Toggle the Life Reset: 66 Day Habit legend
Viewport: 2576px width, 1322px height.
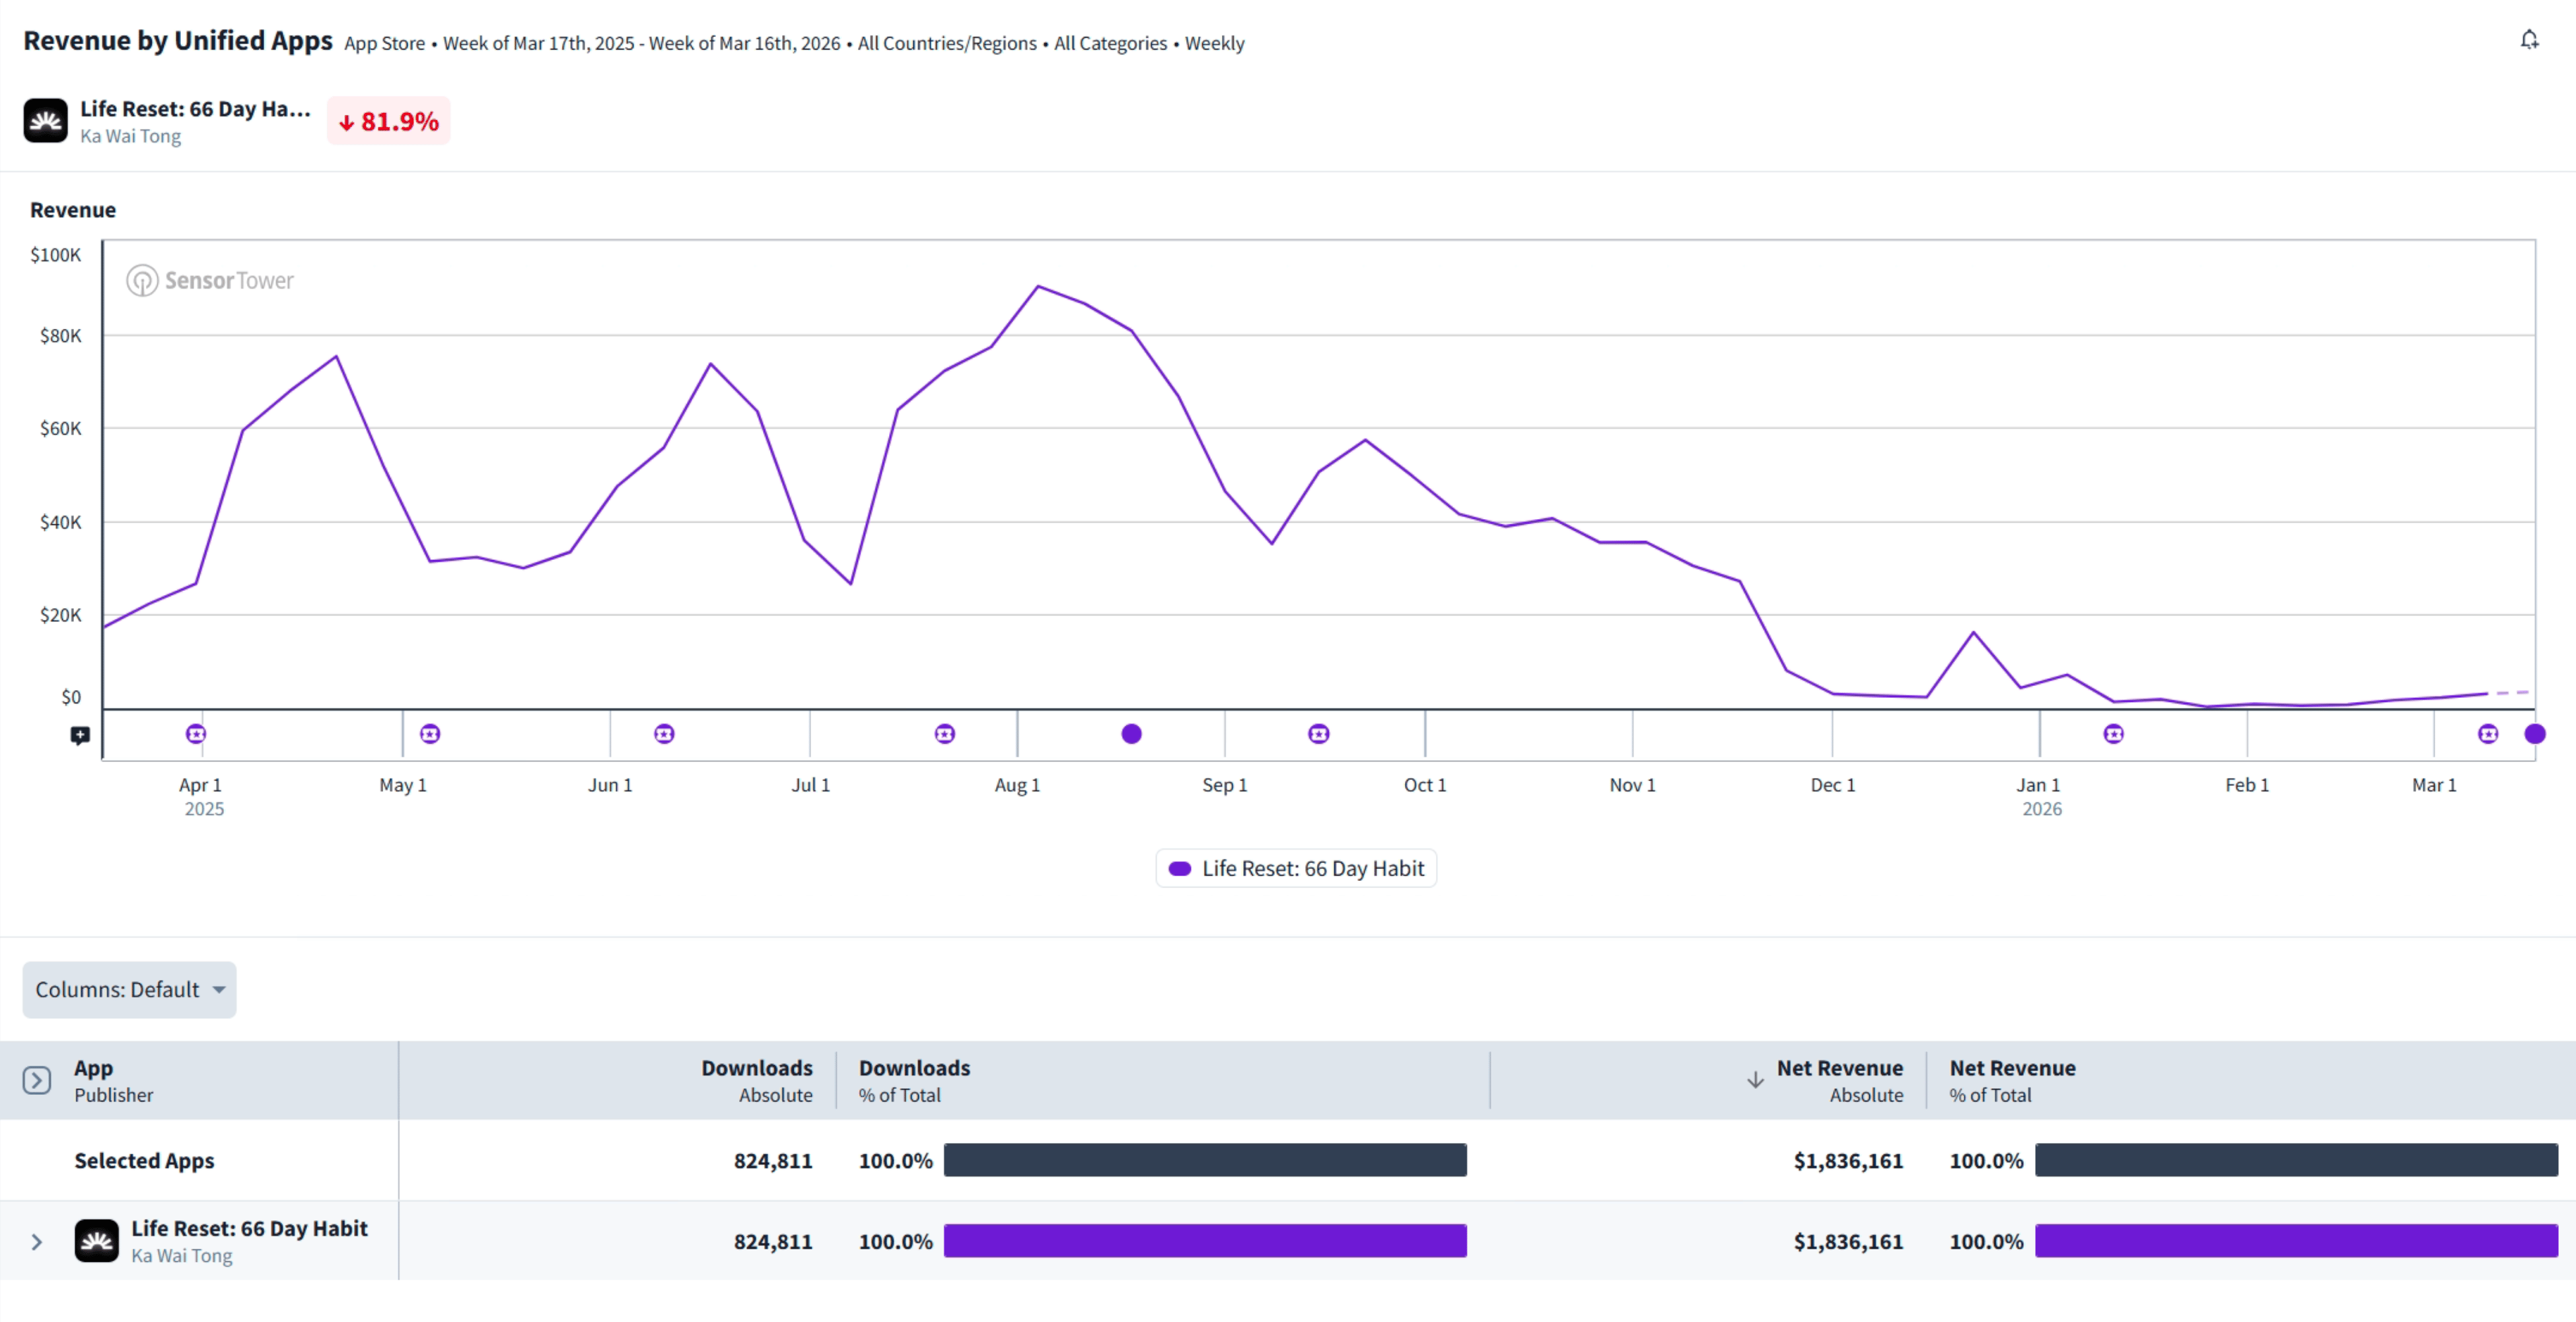(x=1296, y=868)
